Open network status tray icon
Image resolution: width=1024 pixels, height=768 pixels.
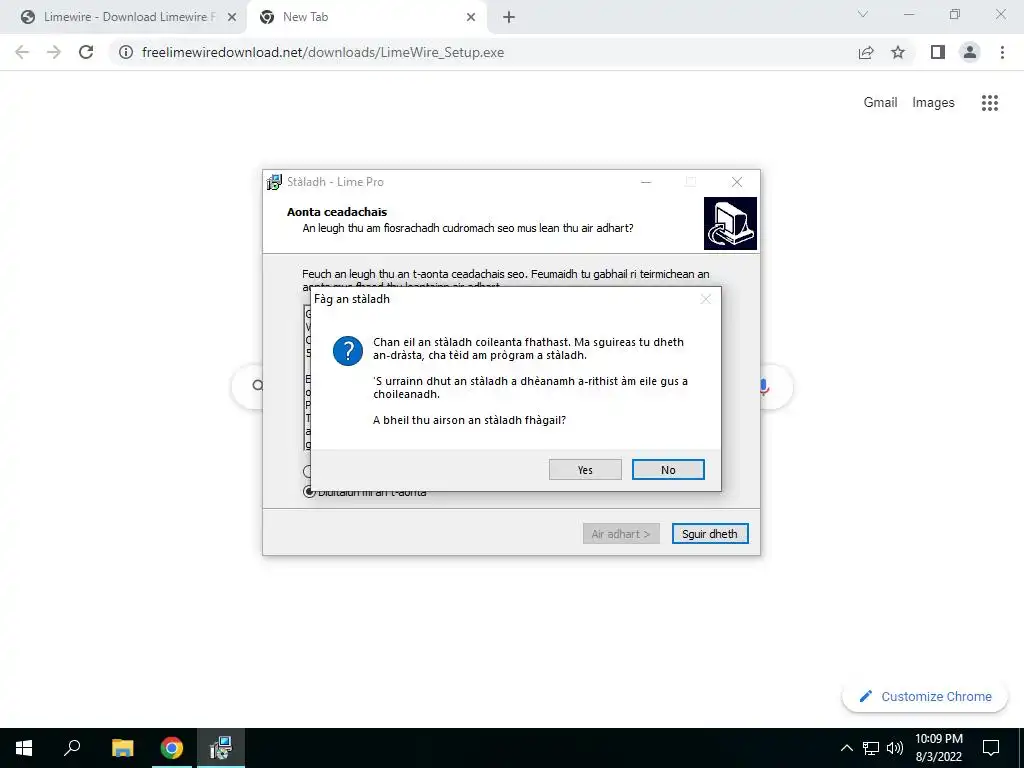point(871,748)
